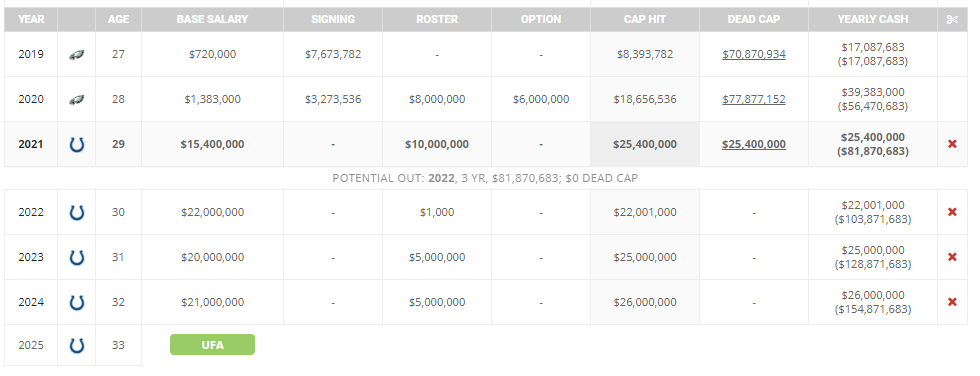This screenshot has width=980, height=376.
Task: Click the Colts horseshoe logo in the 2025 row
Action: coord(76,345)
